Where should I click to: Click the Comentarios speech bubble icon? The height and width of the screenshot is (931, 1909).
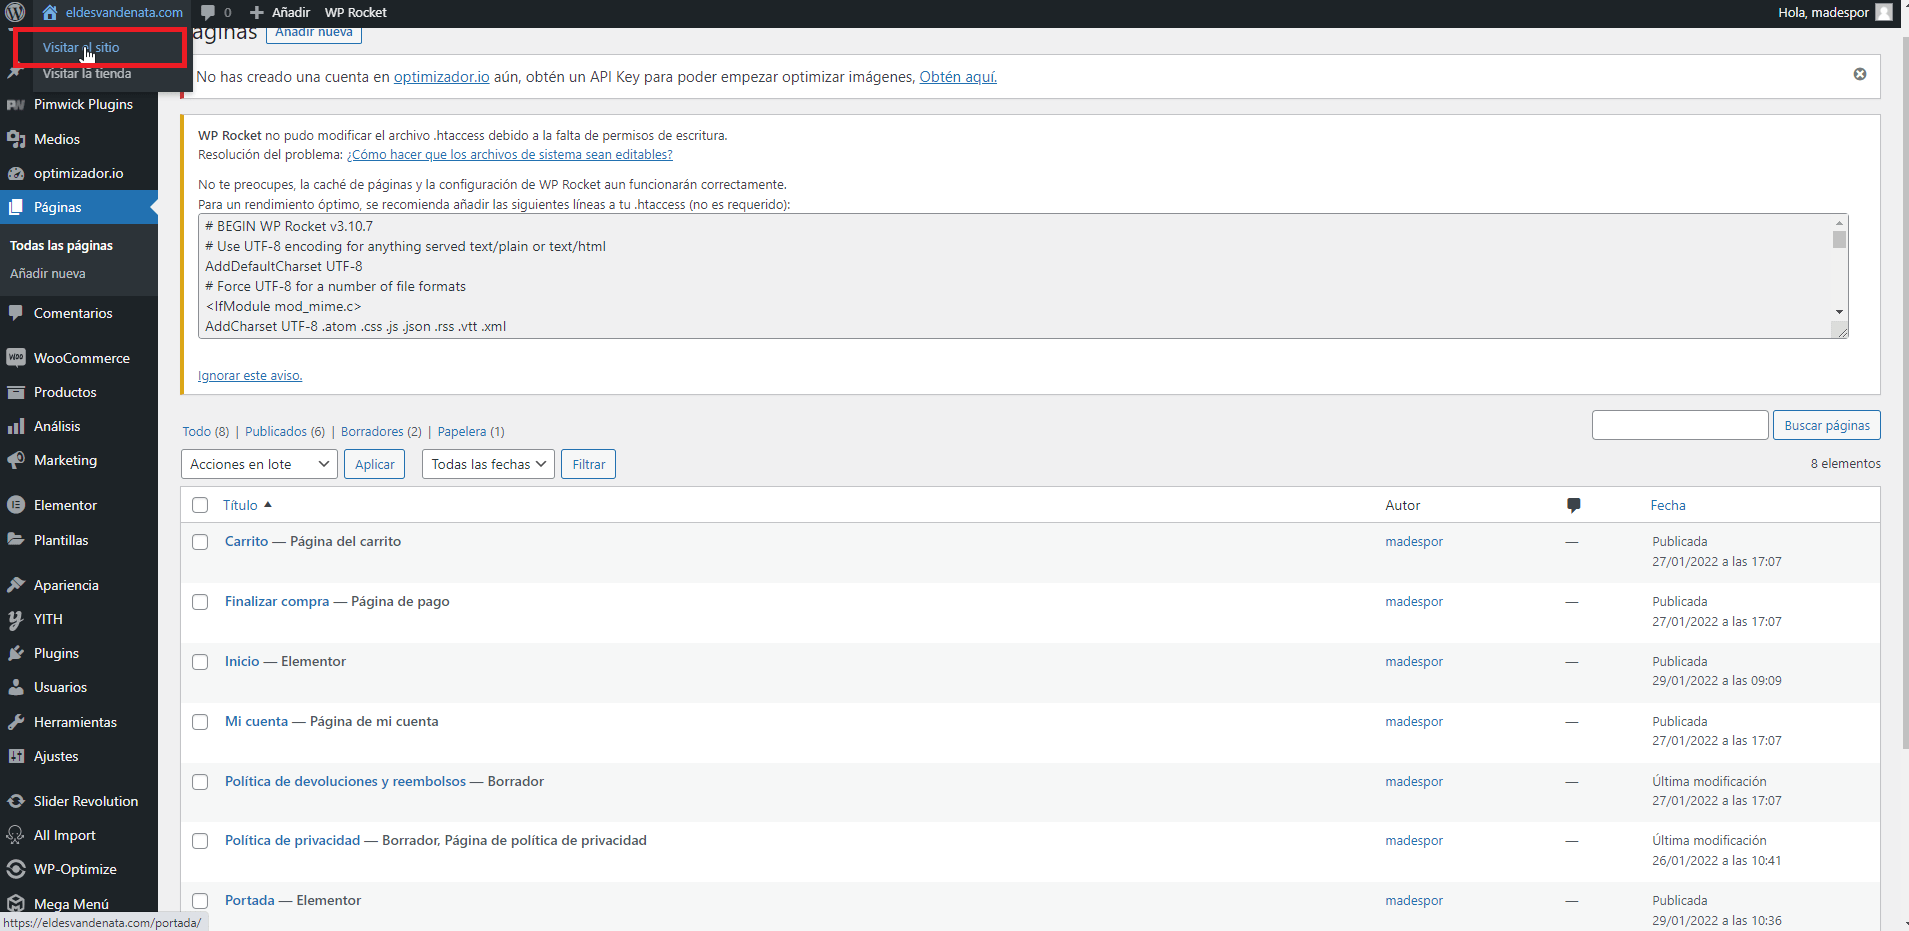[x=16, y=313]
